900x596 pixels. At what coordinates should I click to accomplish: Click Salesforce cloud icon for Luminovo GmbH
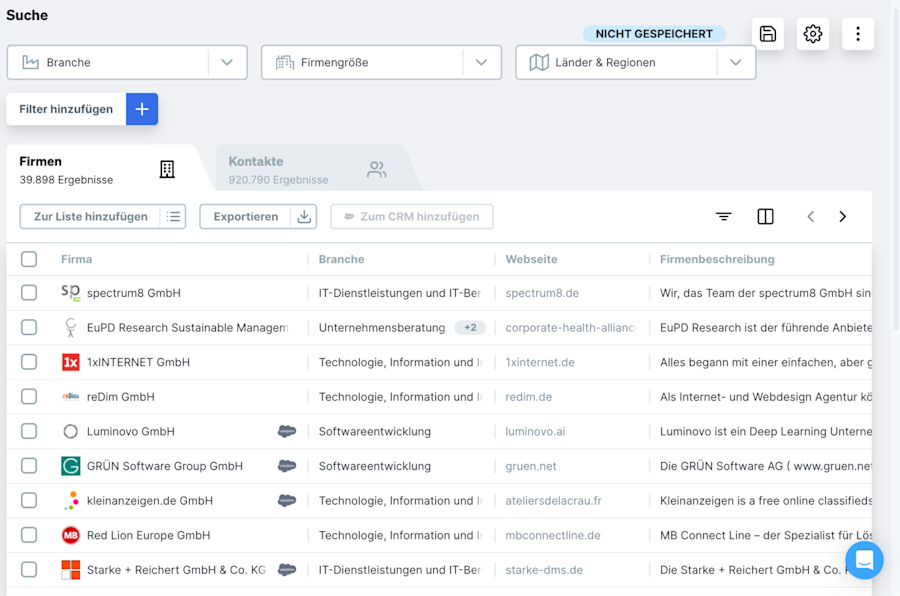[286, 431]
